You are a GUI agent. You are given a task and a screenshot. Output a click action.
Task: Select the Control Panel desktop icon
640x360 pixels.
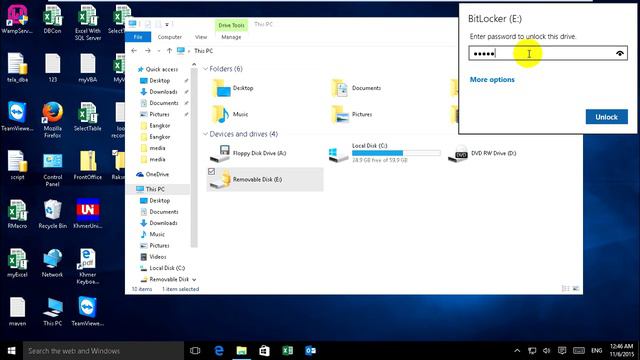point(52,169)
